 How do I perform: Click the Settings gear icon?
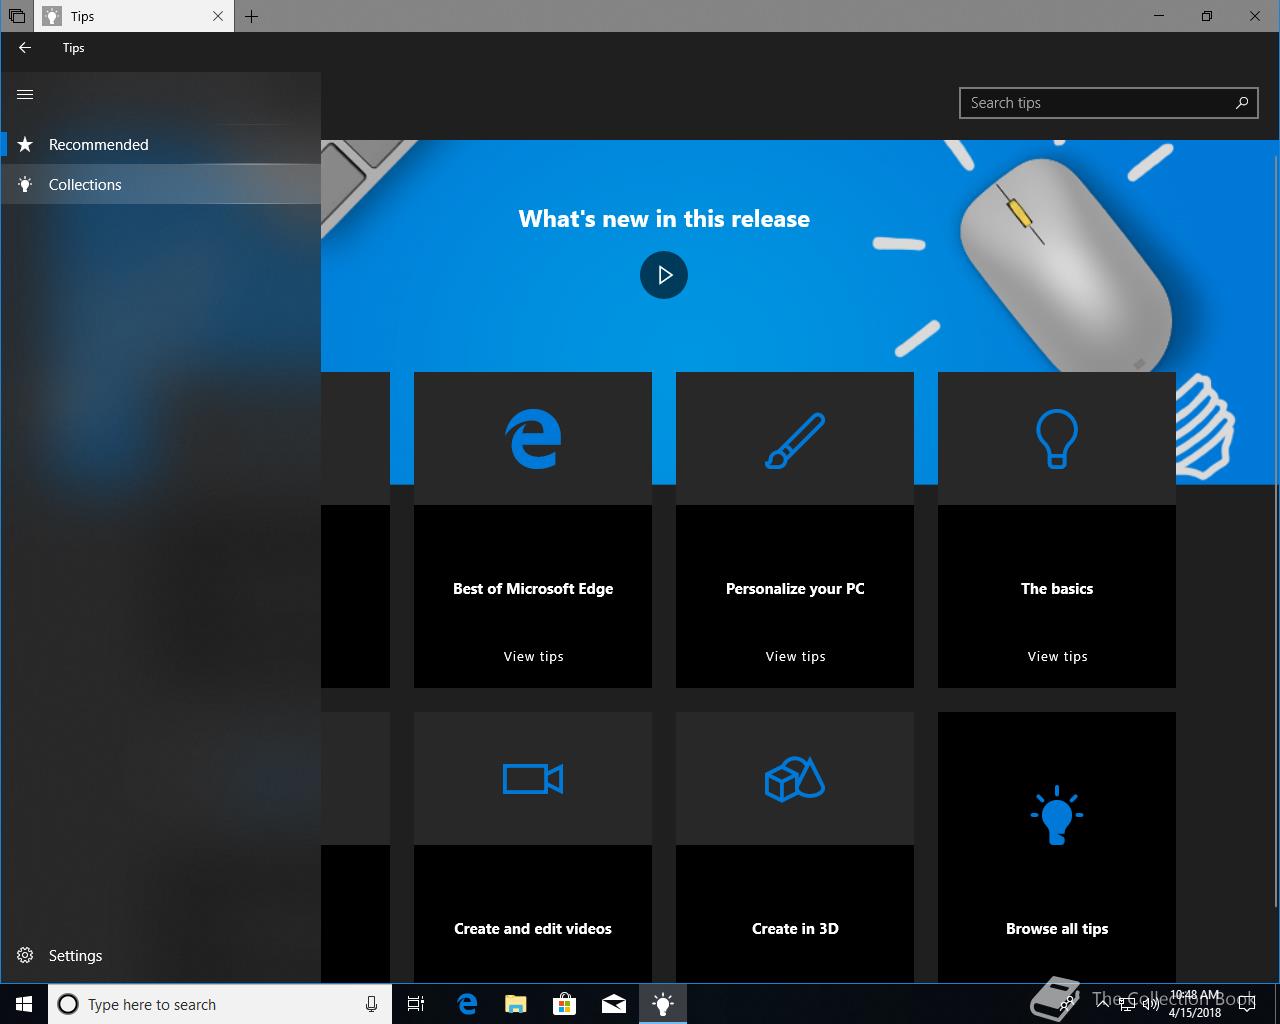tap(25, 955)
